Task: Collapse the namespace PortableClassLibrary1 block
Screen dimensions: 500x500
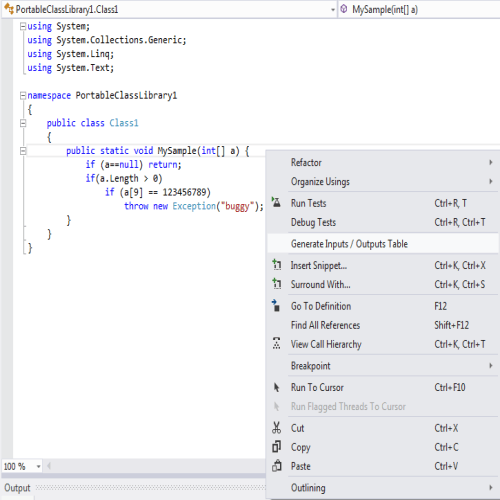Action: (23, 96)
